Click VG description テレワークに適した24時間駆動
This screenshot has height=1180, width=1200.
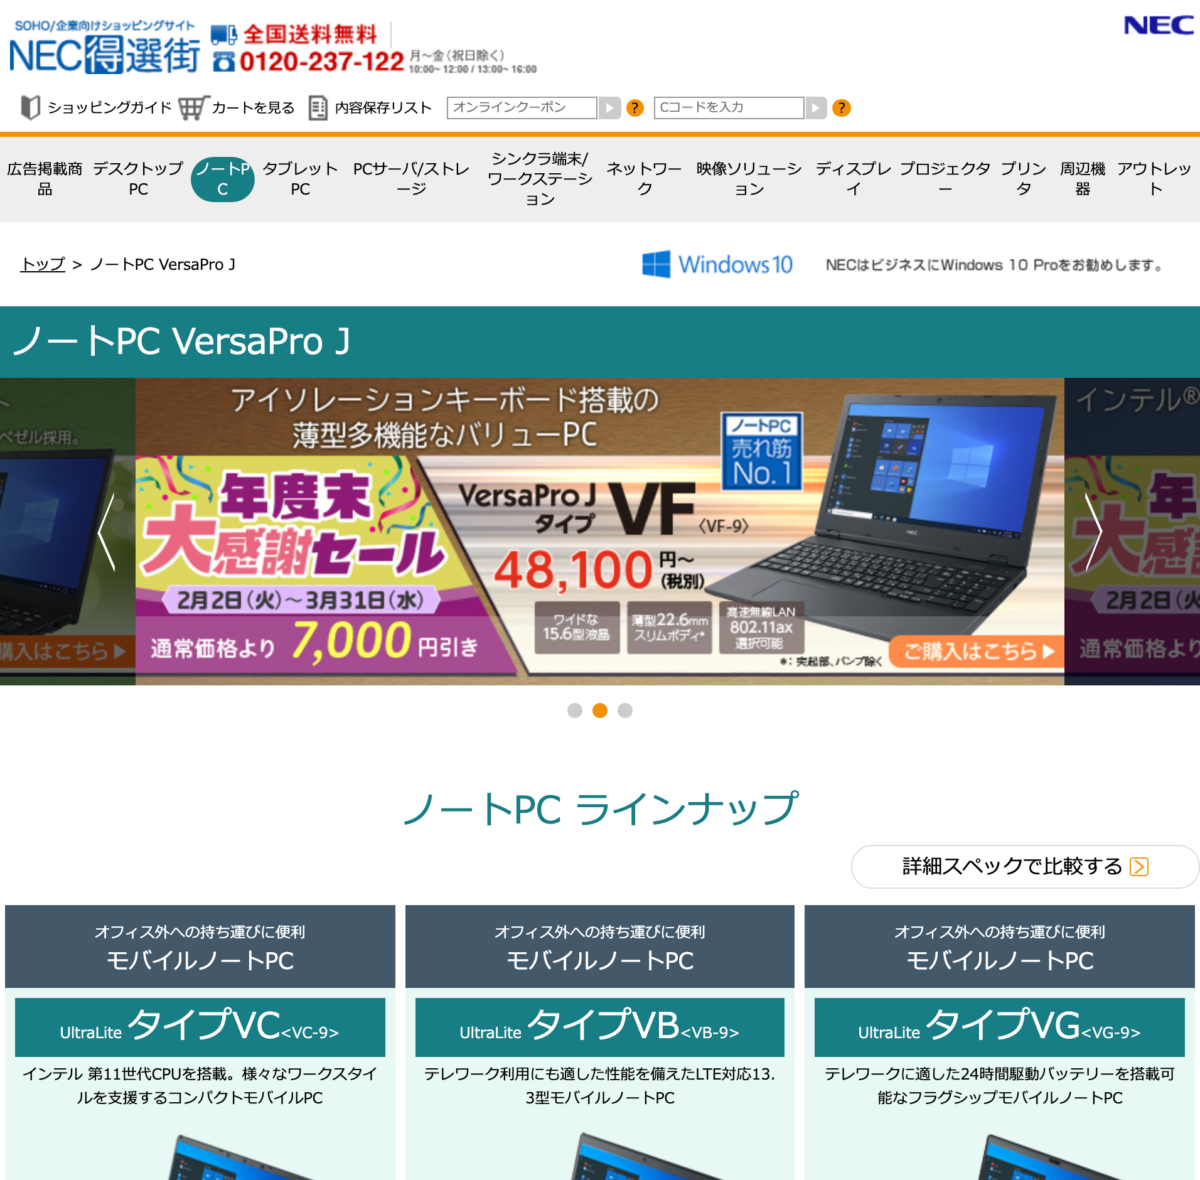pos(1000,1085)
